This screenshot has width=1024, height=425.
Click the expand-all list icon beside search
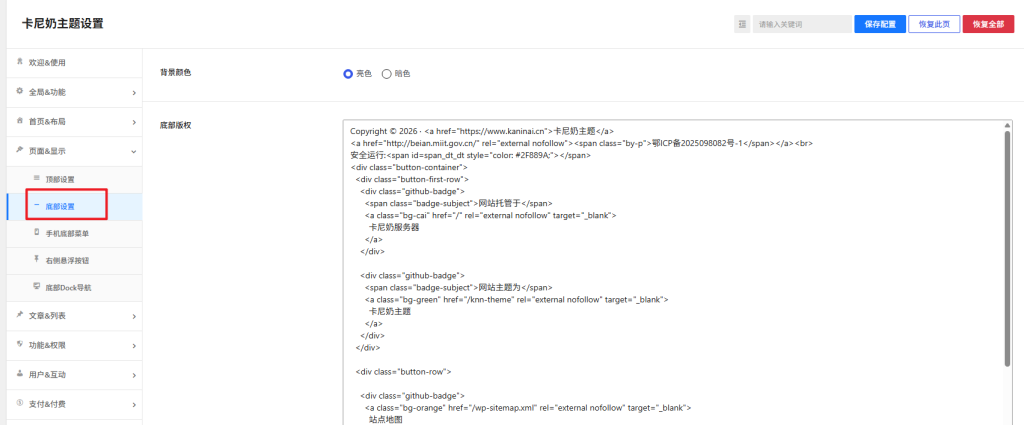coord(742,24)
